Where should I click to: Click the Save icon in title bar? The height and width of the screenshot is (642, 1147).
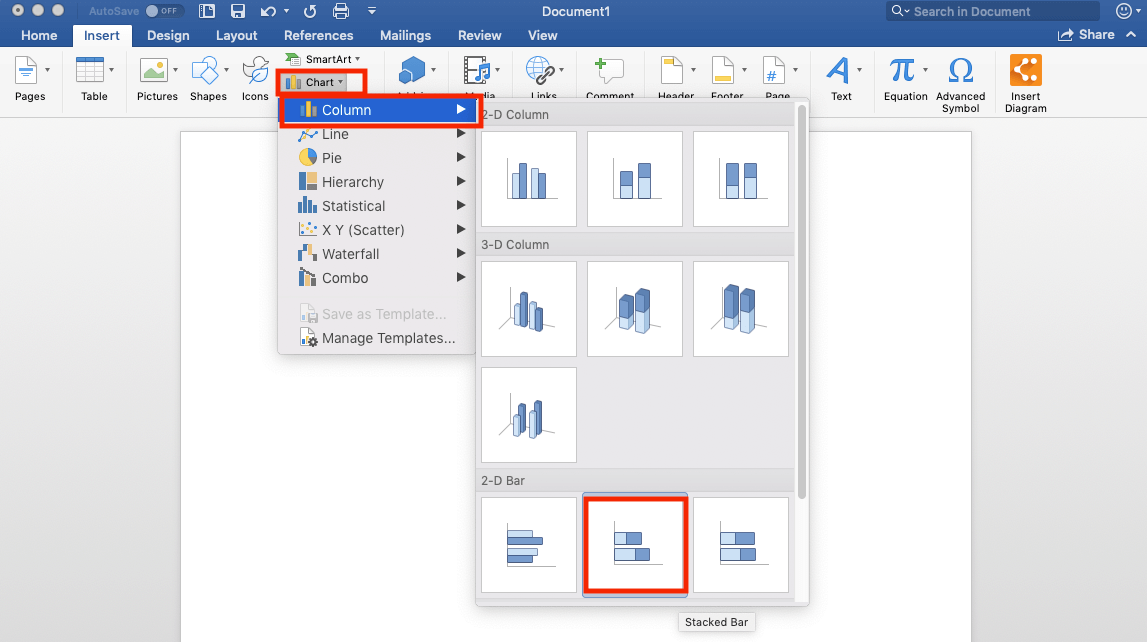[238, 11]
